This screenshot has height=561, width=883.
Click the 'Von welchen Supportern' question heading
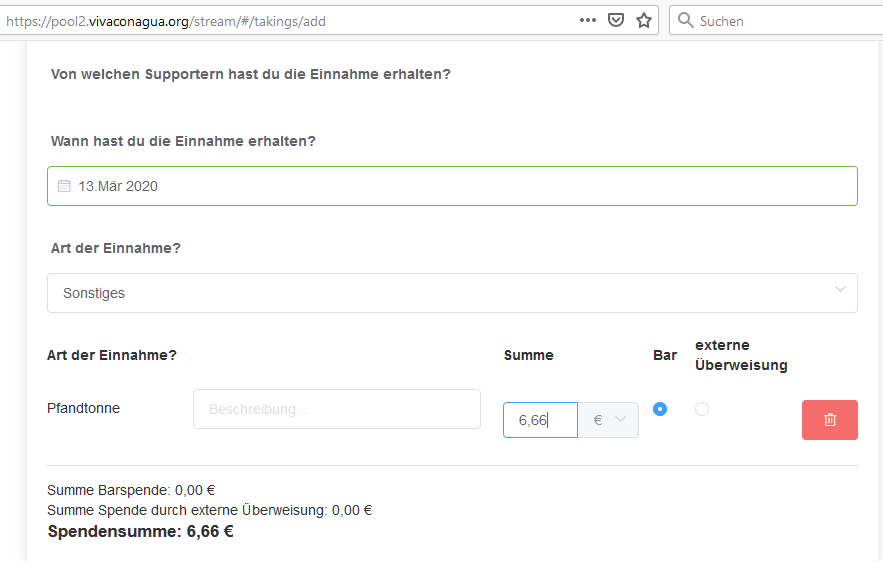[x=250, y=74]
